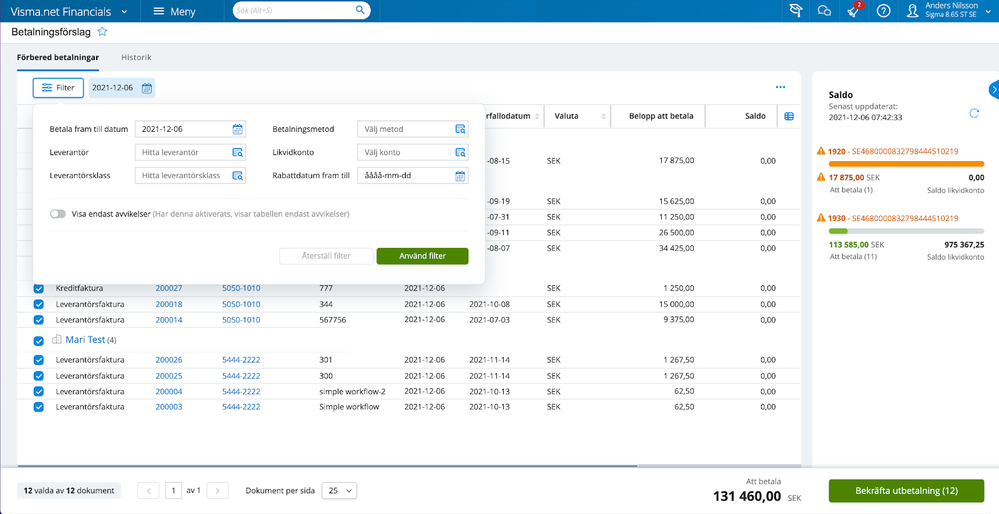Click the Använd filter button
999x514 pixels.
tap(422, 256)
